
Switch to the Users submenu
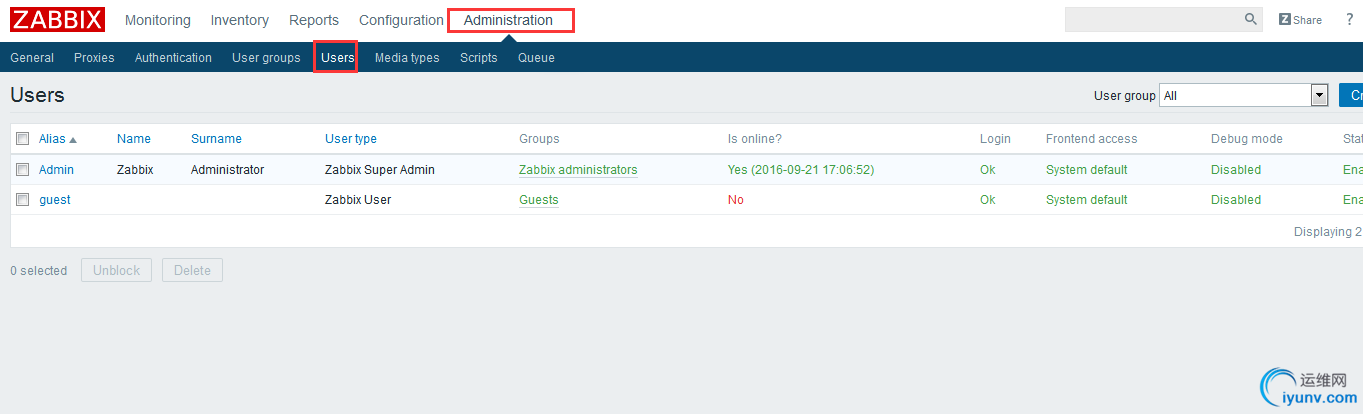pos(338,58)
